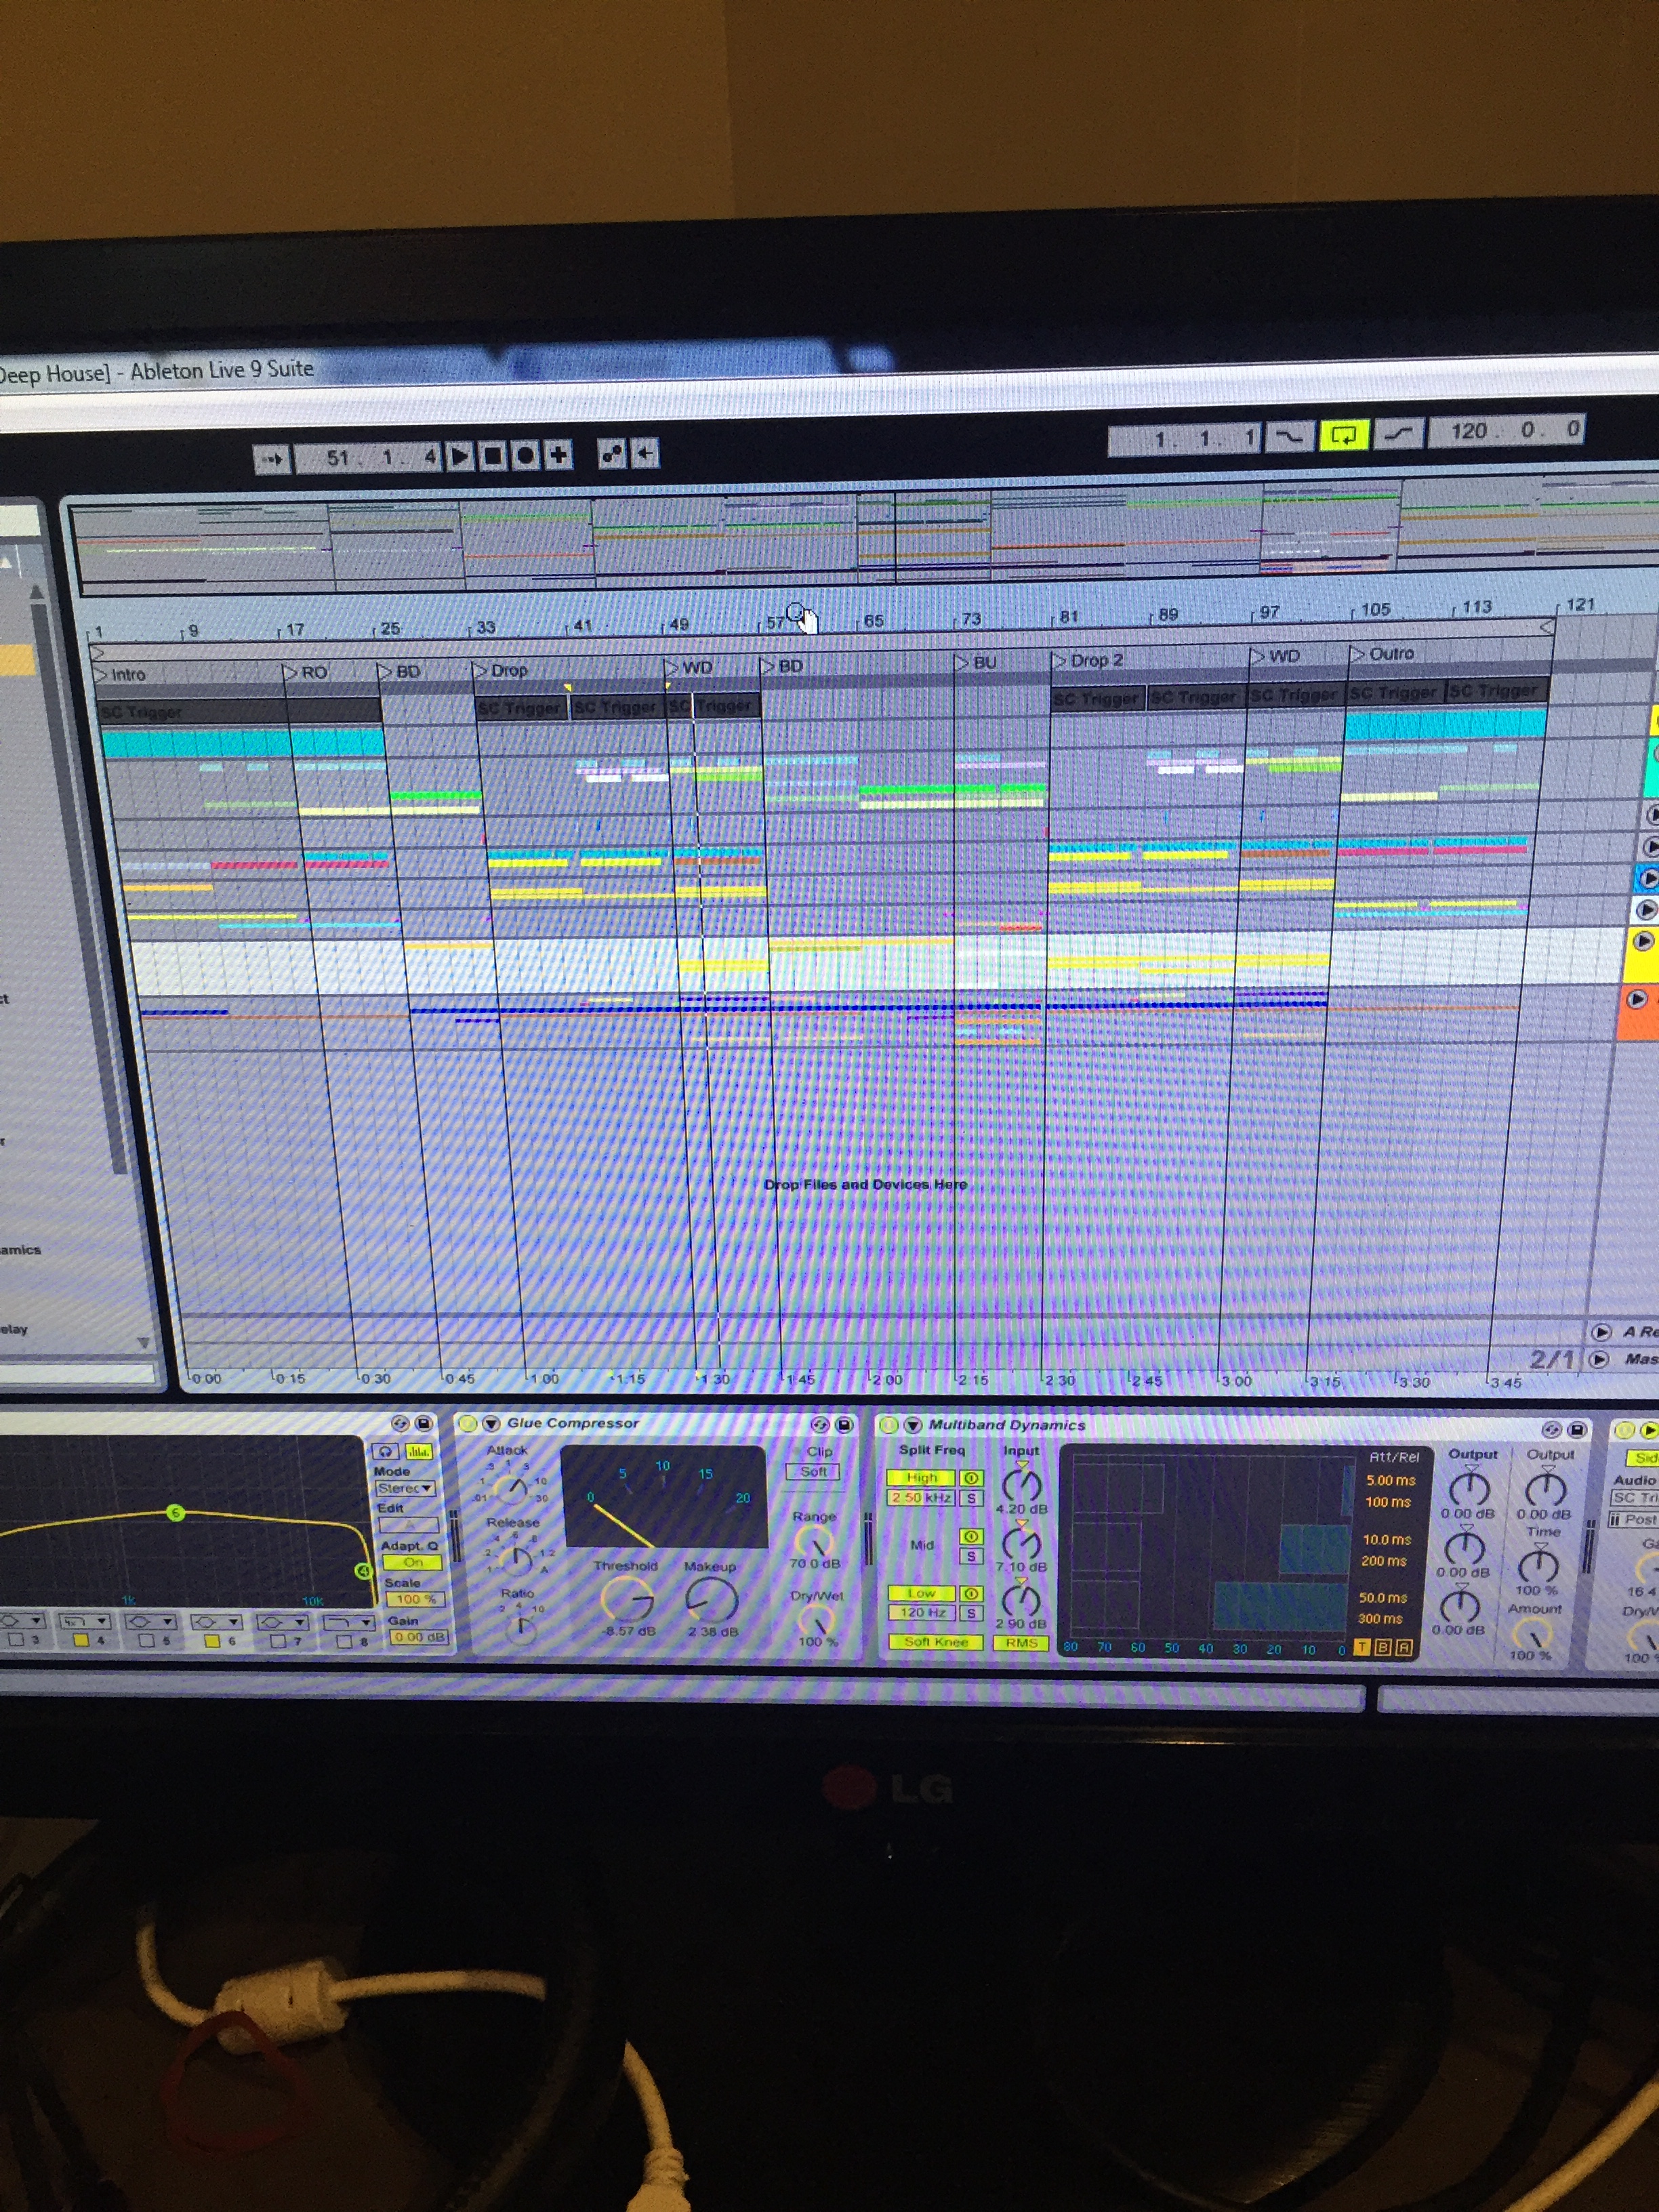Jump to the RO locator
Image resolution: width=1659 pixels, height=2212 pixels.
[x=305, y=672]
